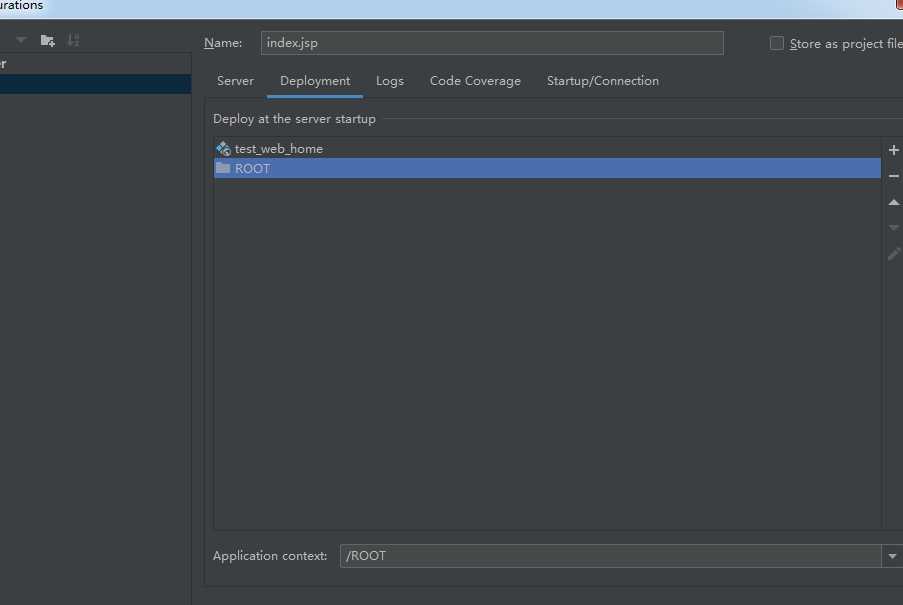Click the Application context /ROOT field

coord(610,556)
